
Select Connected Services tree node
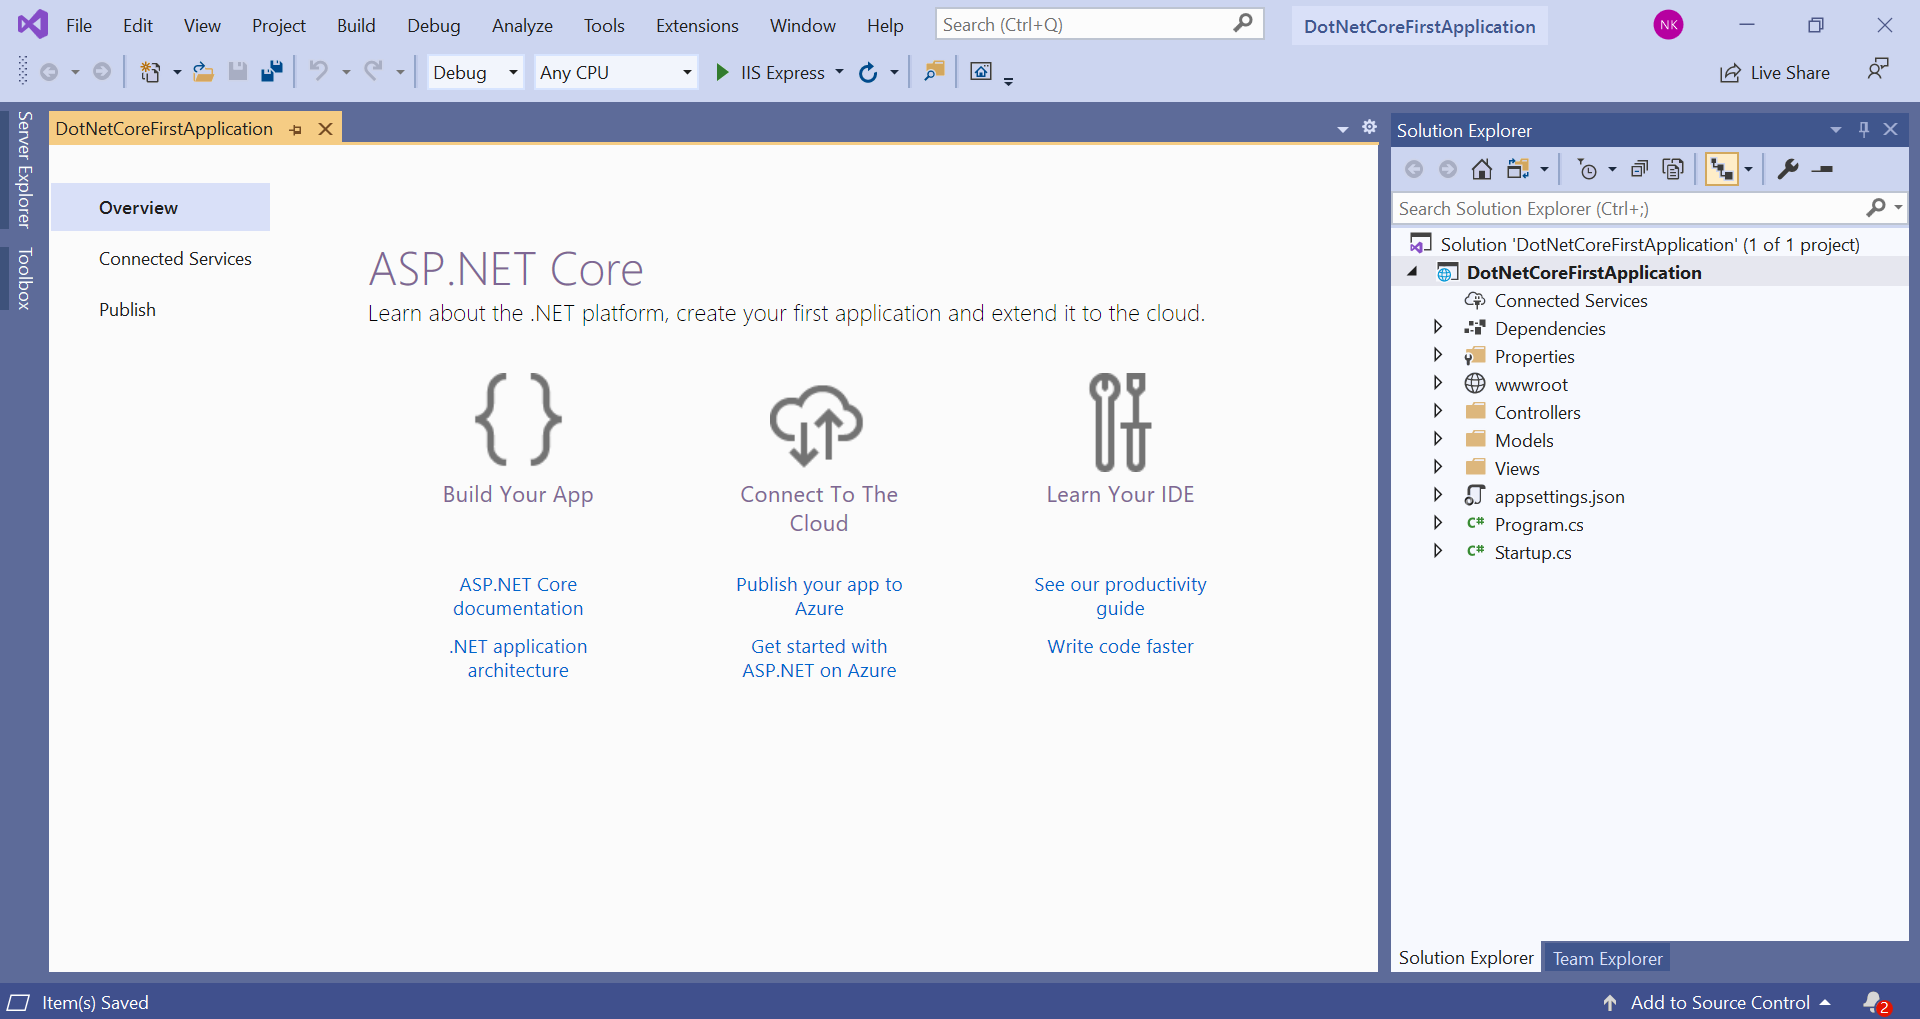click(1570, 301)
